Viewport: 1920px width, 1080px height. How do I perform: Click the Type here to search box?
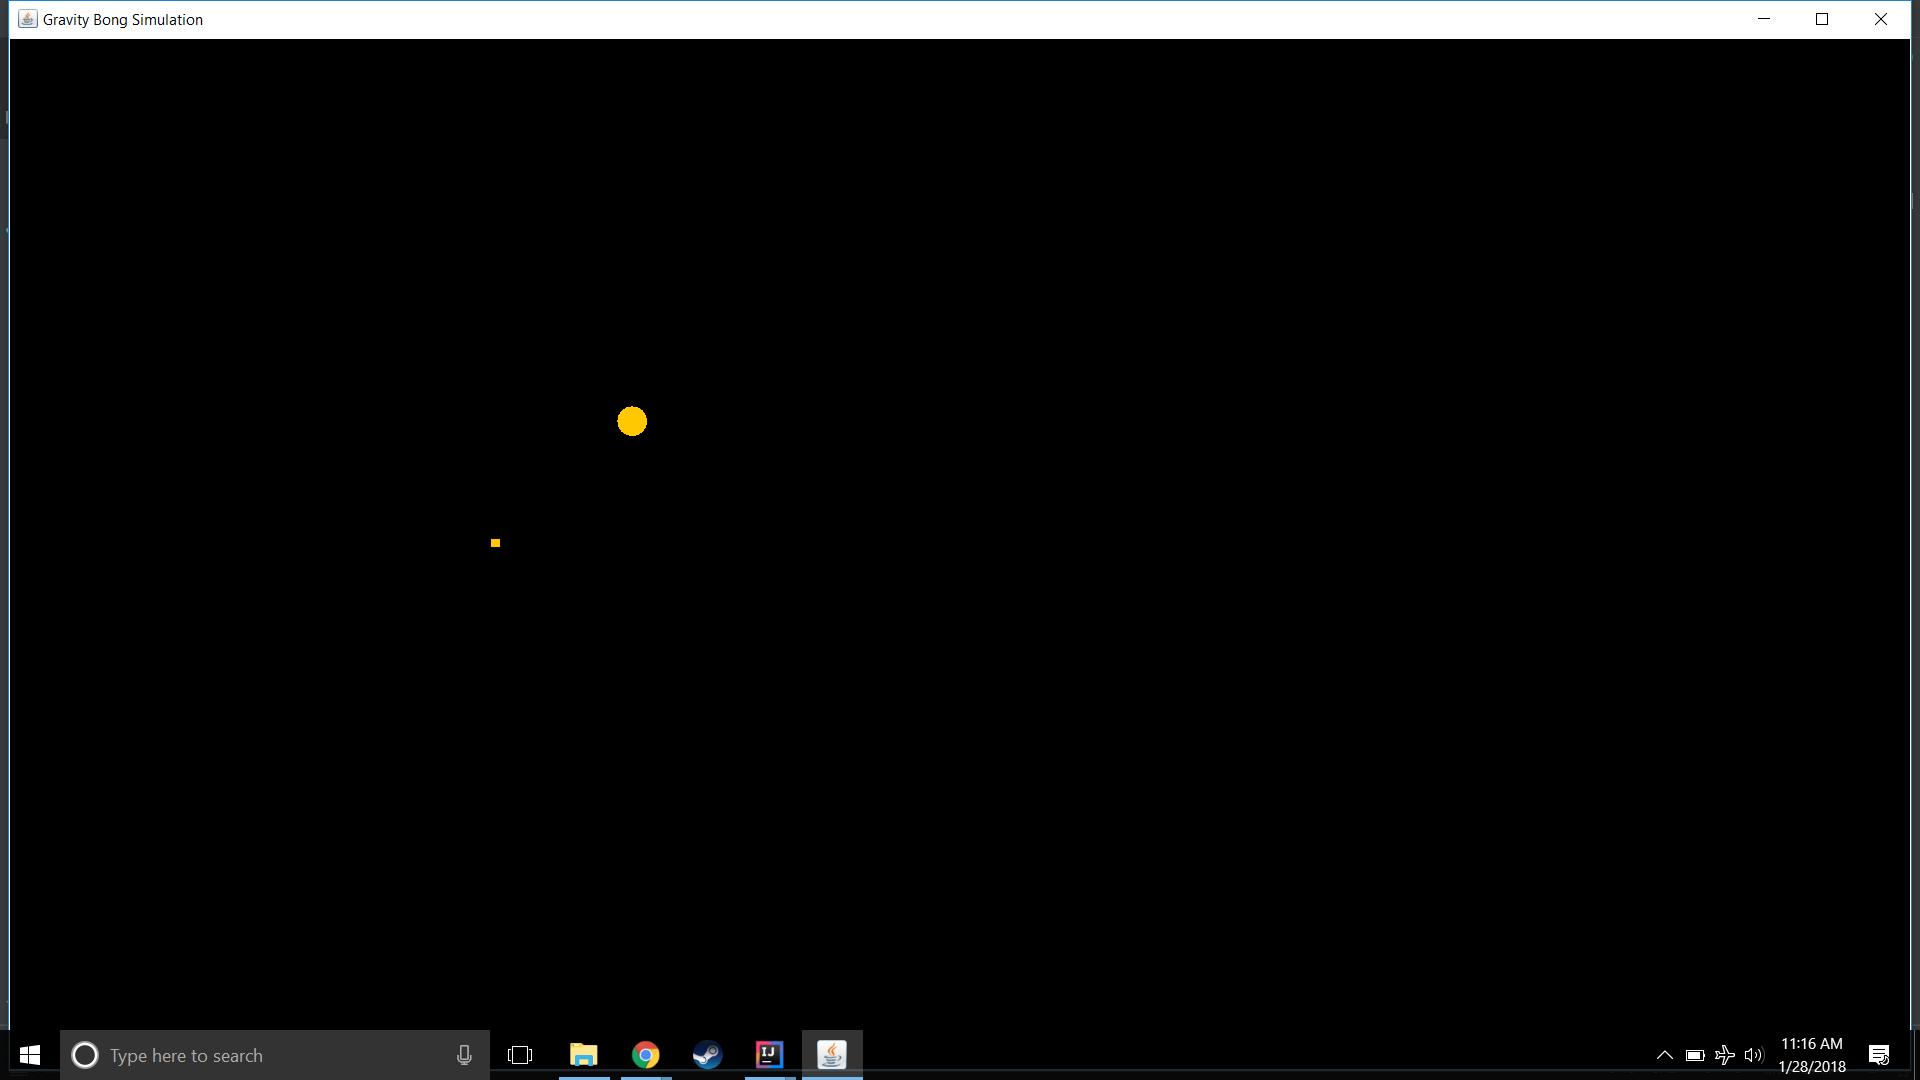(270, 1055)
